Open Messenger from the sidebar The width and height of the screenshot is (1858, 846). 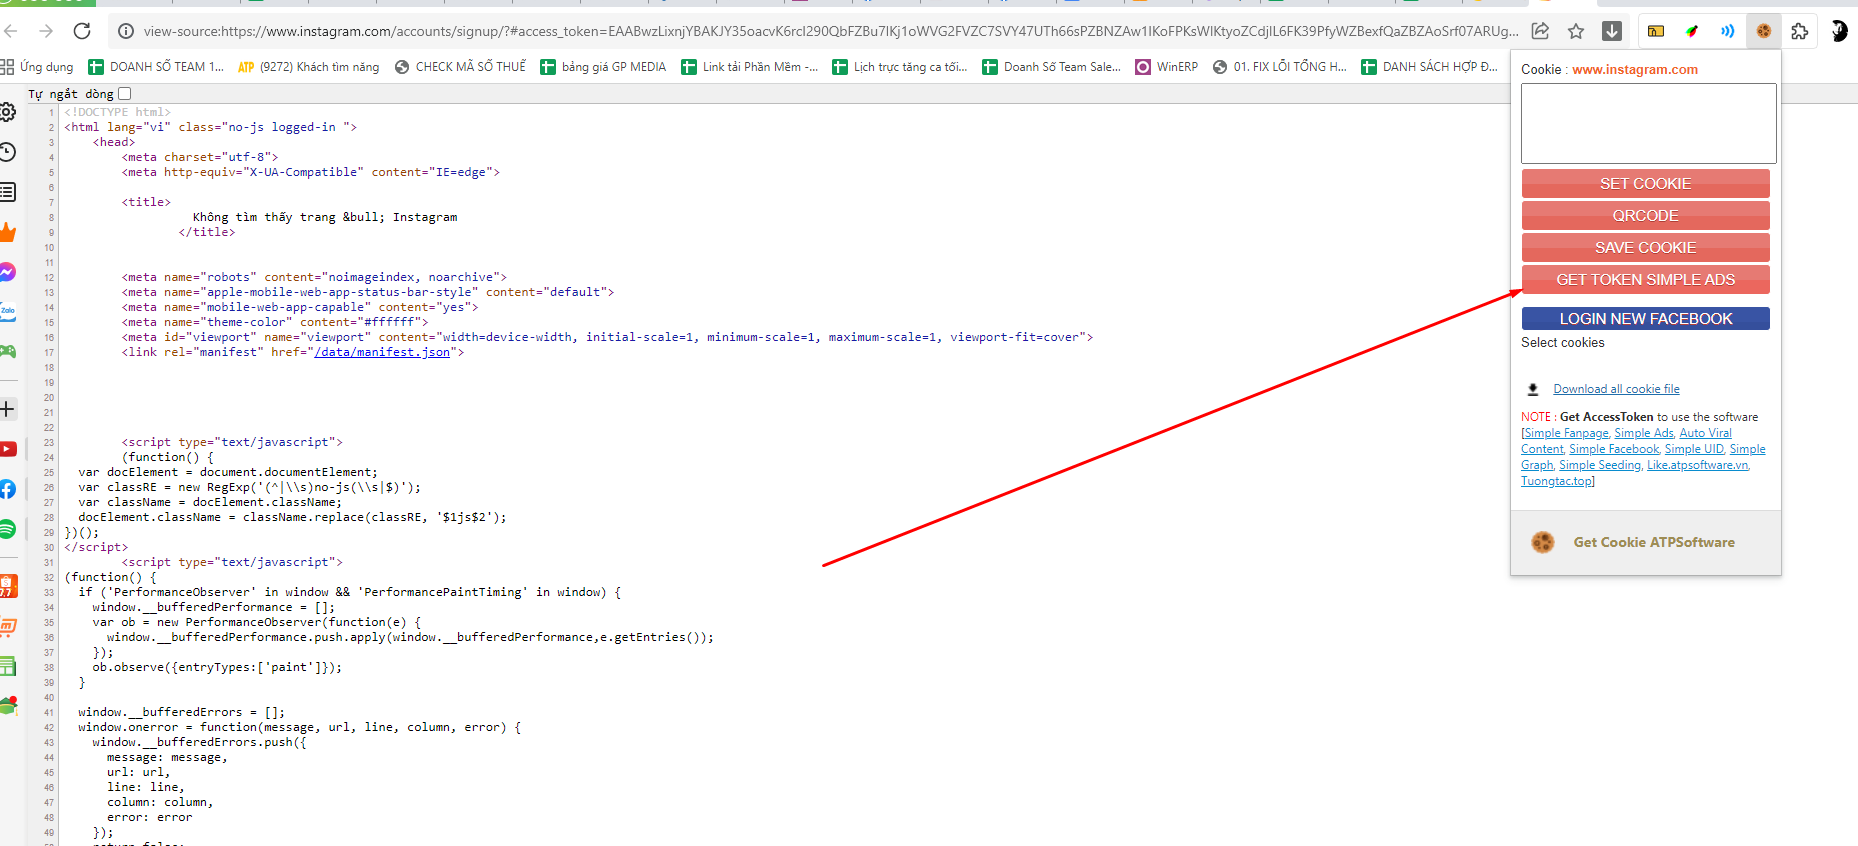(7, 272)
